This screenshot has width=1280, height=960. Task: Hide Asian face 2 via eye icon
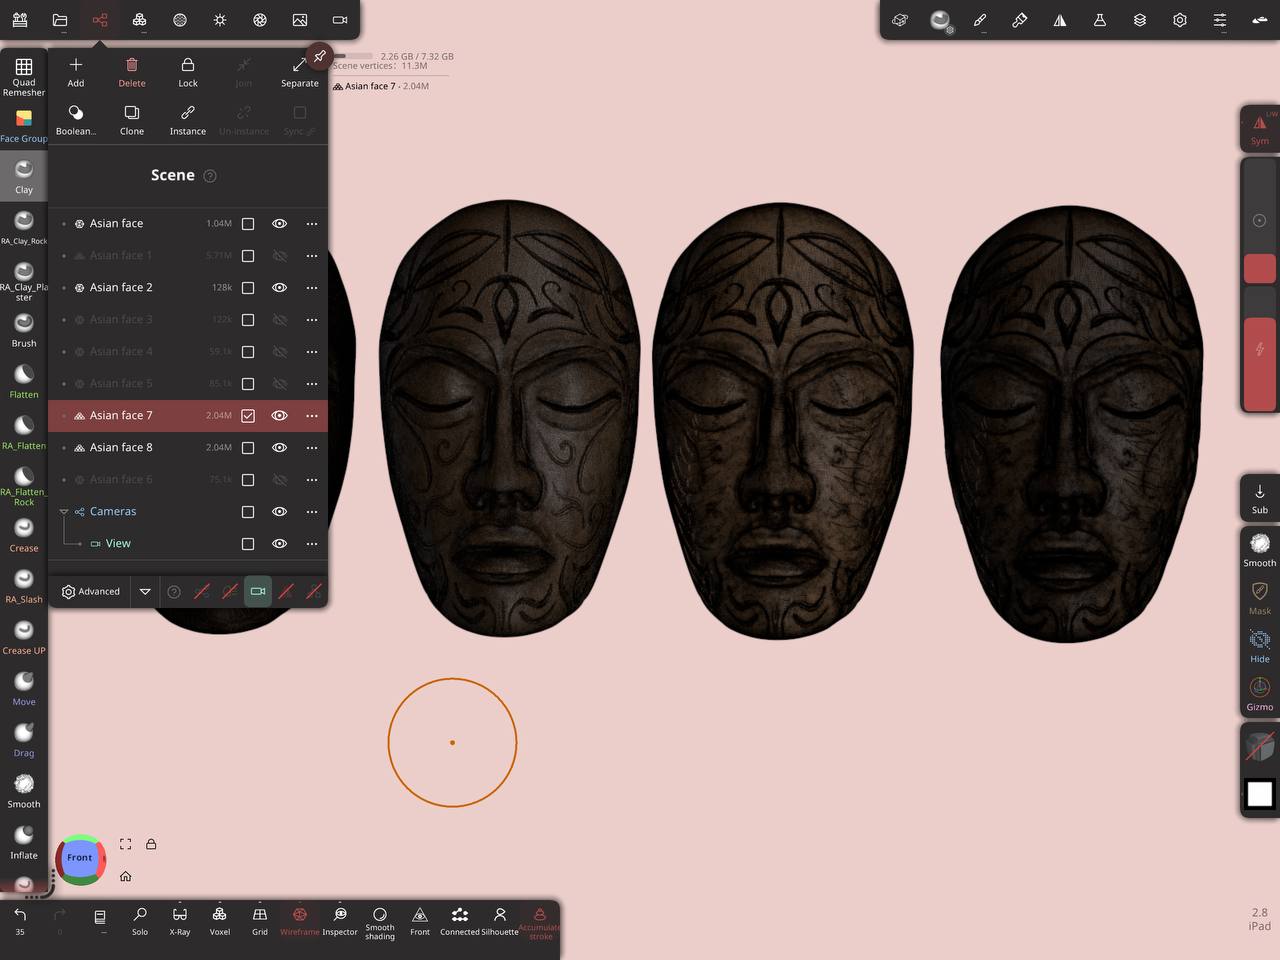[280, 288]
